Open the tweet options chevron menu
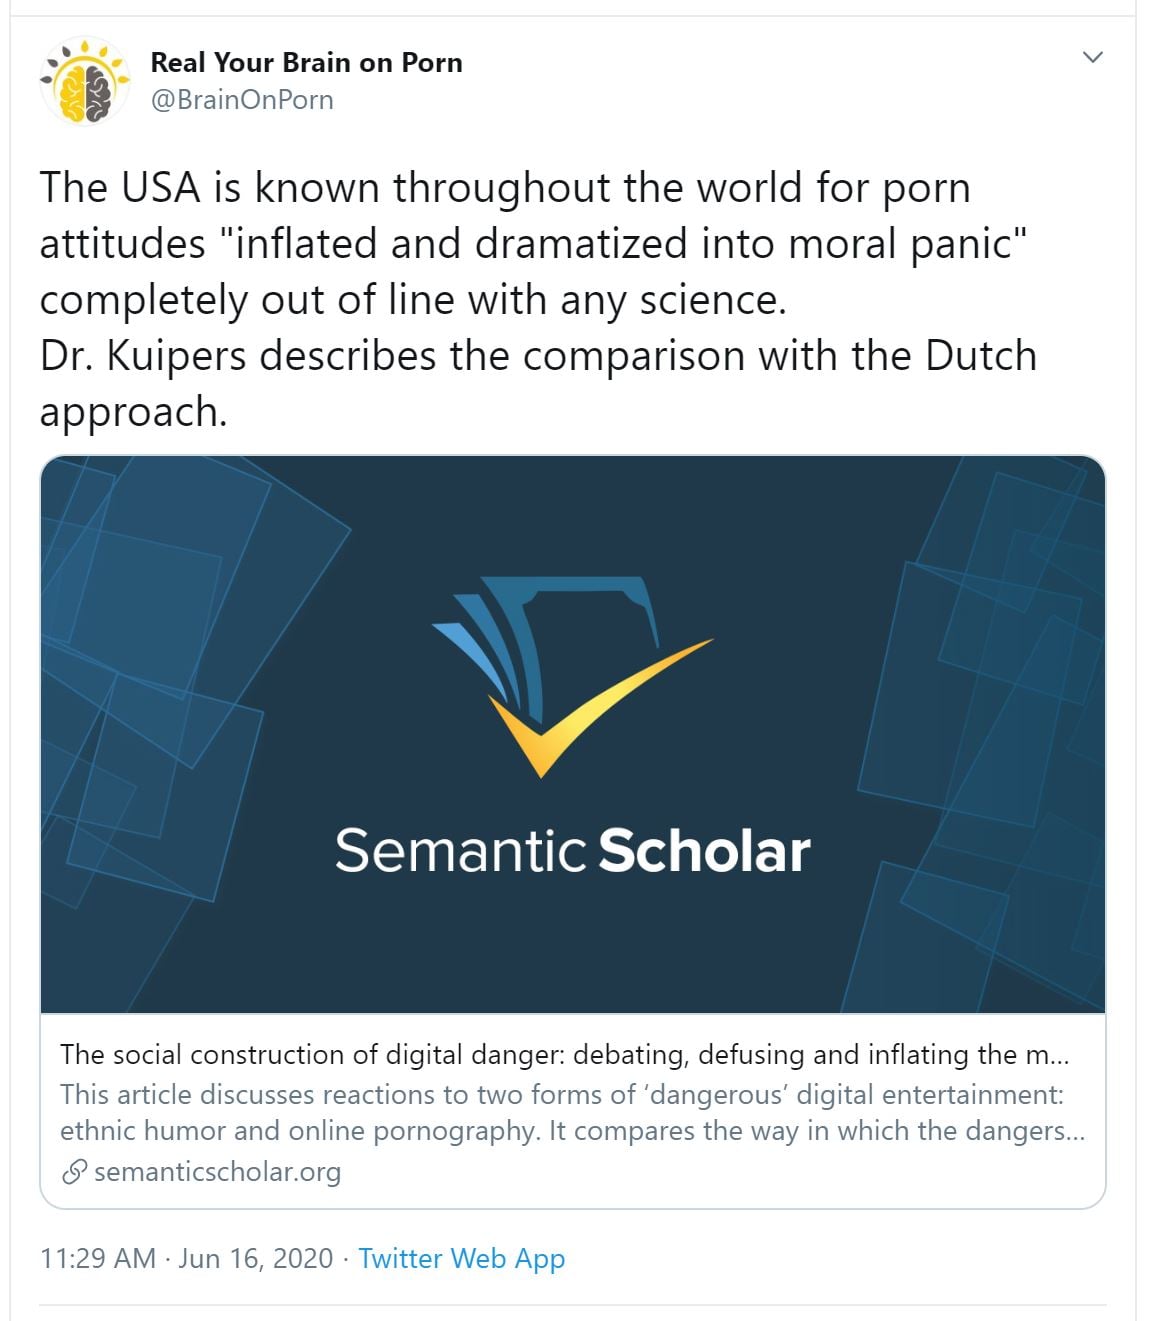The image size is (1156, 1321). point(1093,57)
